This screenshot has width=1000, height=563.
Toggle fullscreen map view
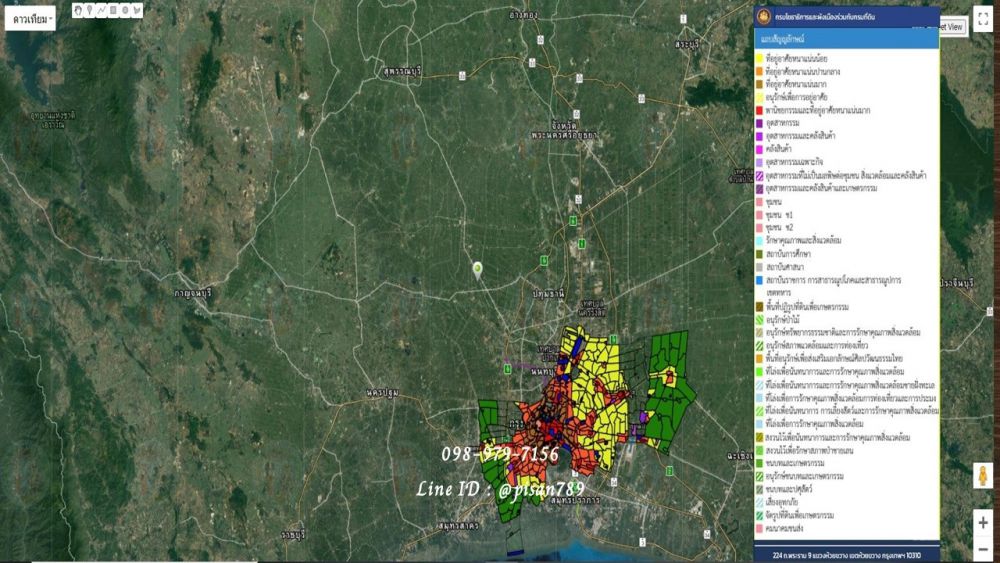click(x=982, y=20)
